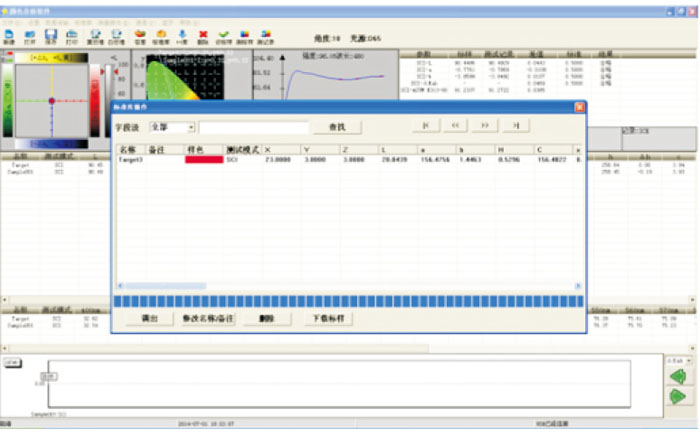Open the standard library orange toolbar icon

(161, 37)
